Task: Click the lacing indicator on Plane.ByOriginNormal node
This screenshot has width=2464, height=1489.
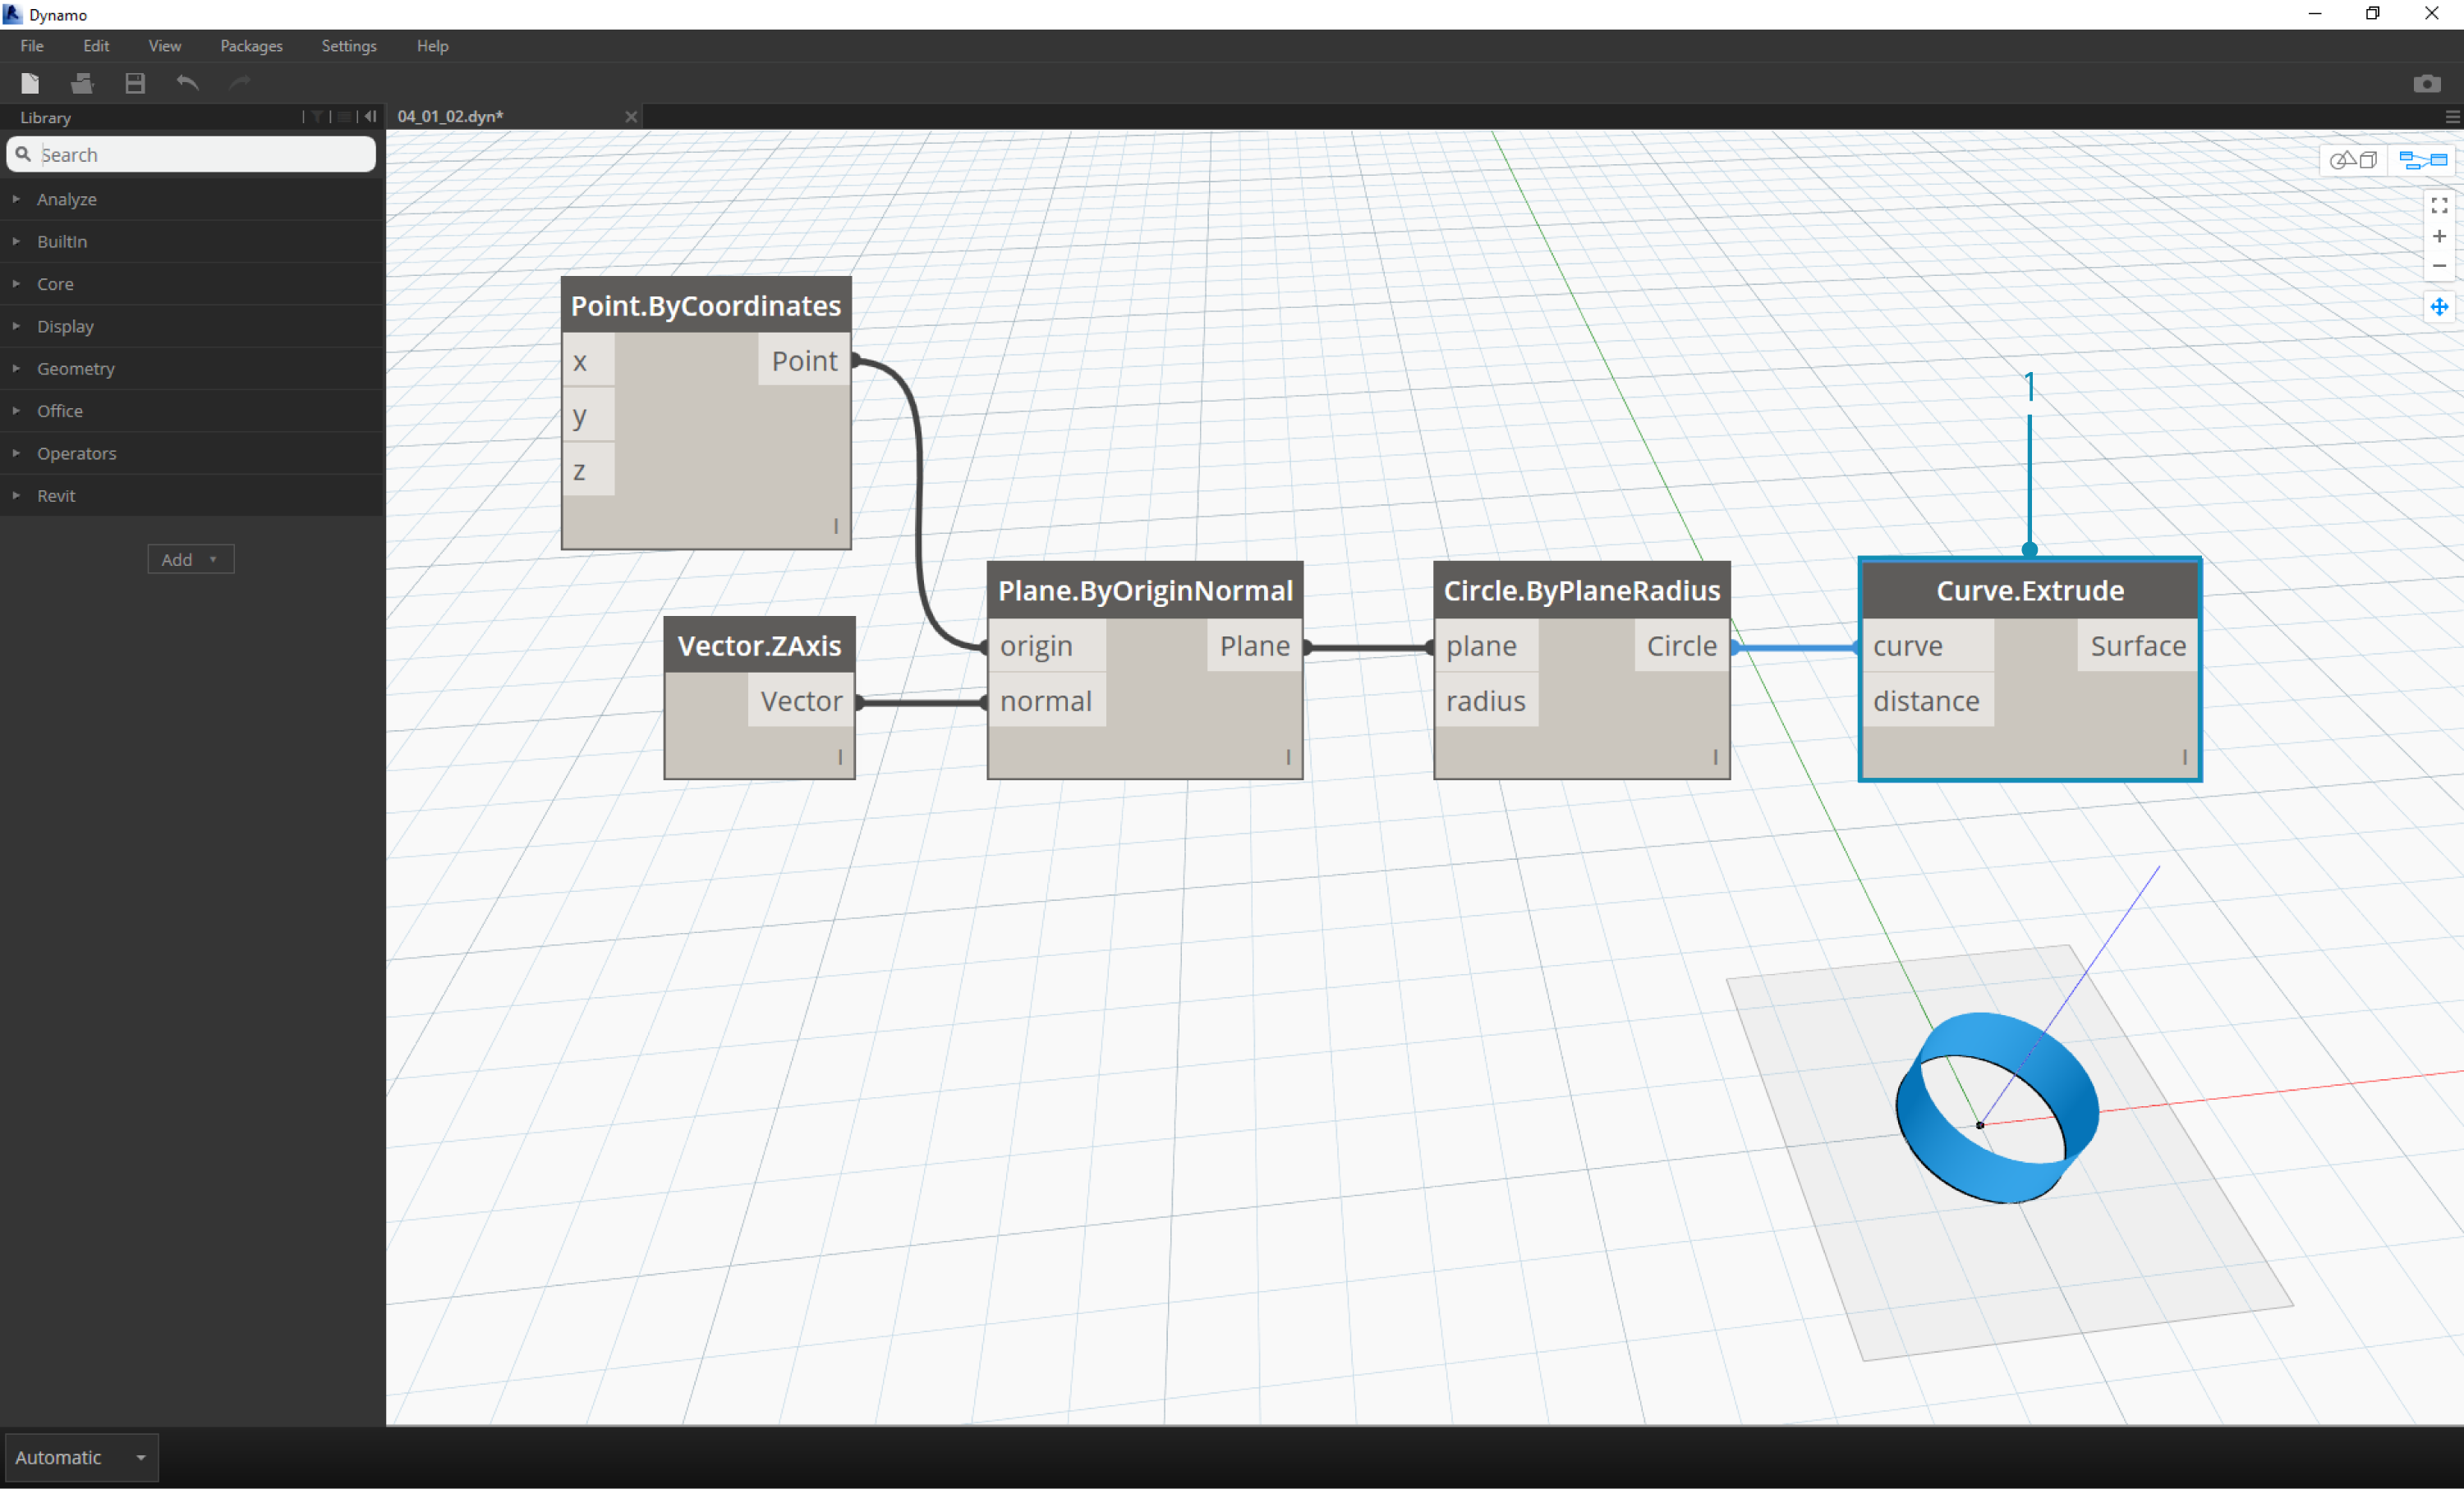Action: click(1288, 757)
